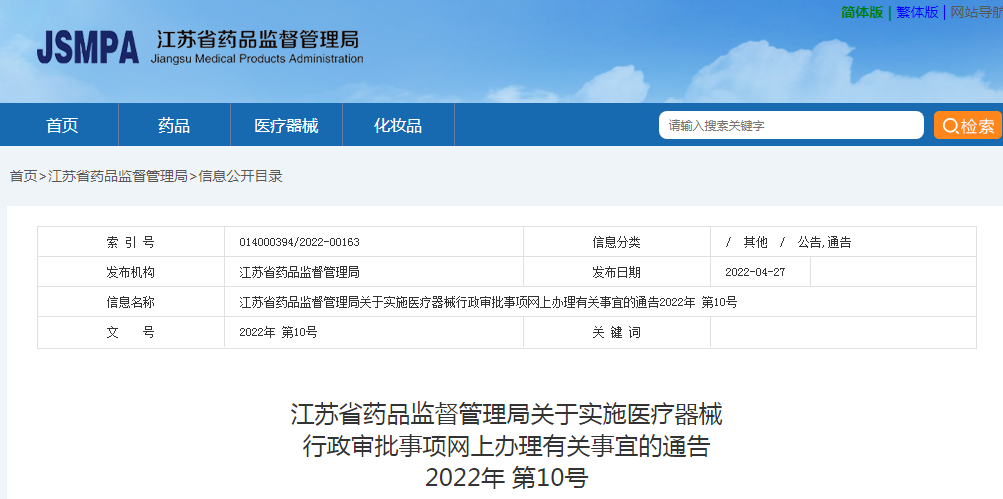The width and height of the screenshot is (1003, 499).
Task: Focus the 请输入搜索关键字 search field
Action: 791,125
